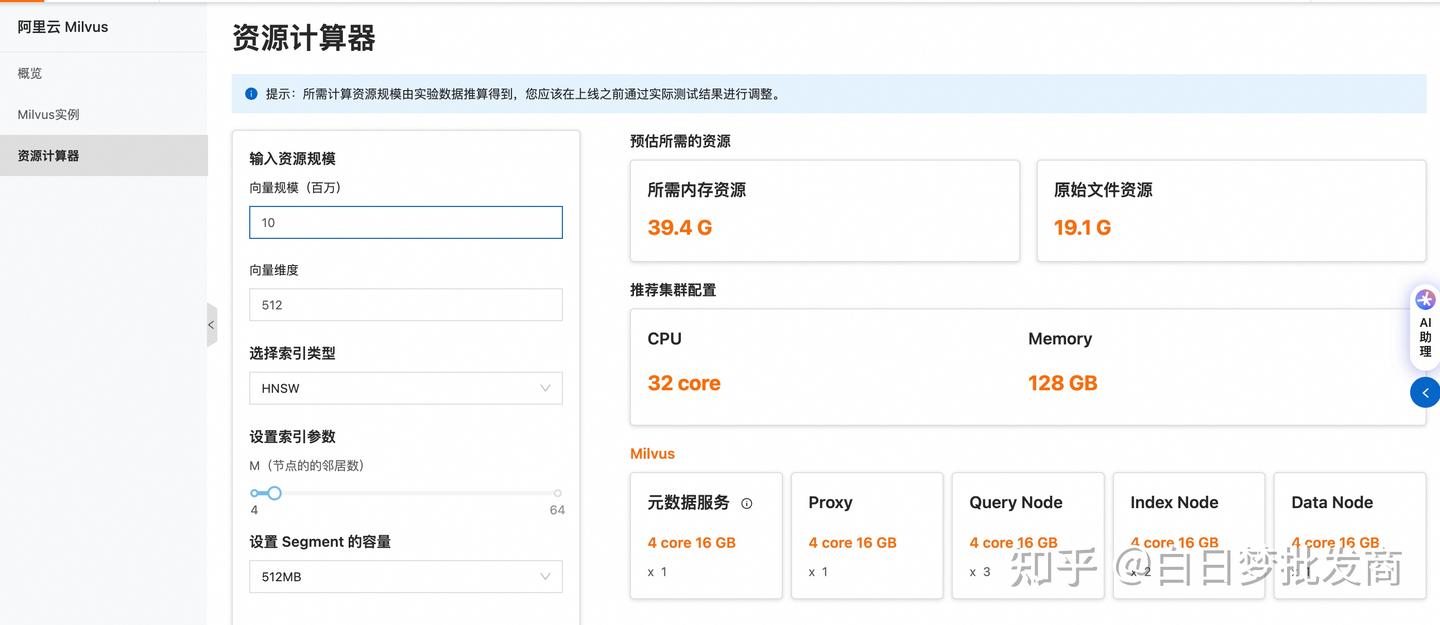Screen dimensions: 1440x625
Task: Select 资源计算器 in the sidebar
Action: click(48, 155)
